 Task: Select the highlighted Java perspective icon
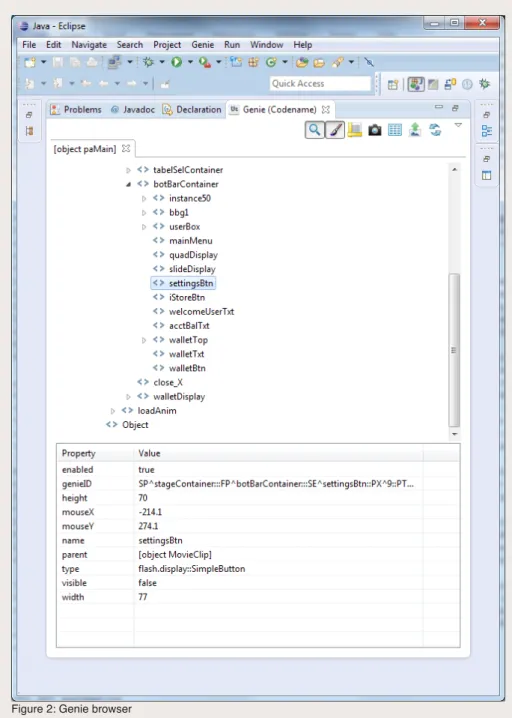pyautogui.click(x=416, y=84)
